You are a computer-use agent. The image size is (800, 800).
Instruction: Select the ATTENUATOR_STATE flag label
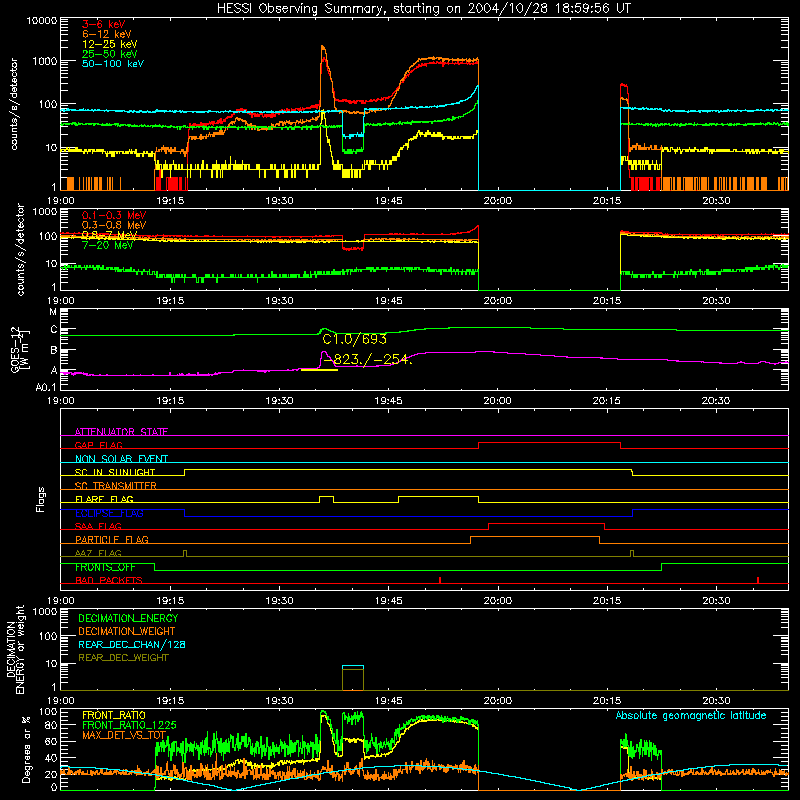click(121, 432)
